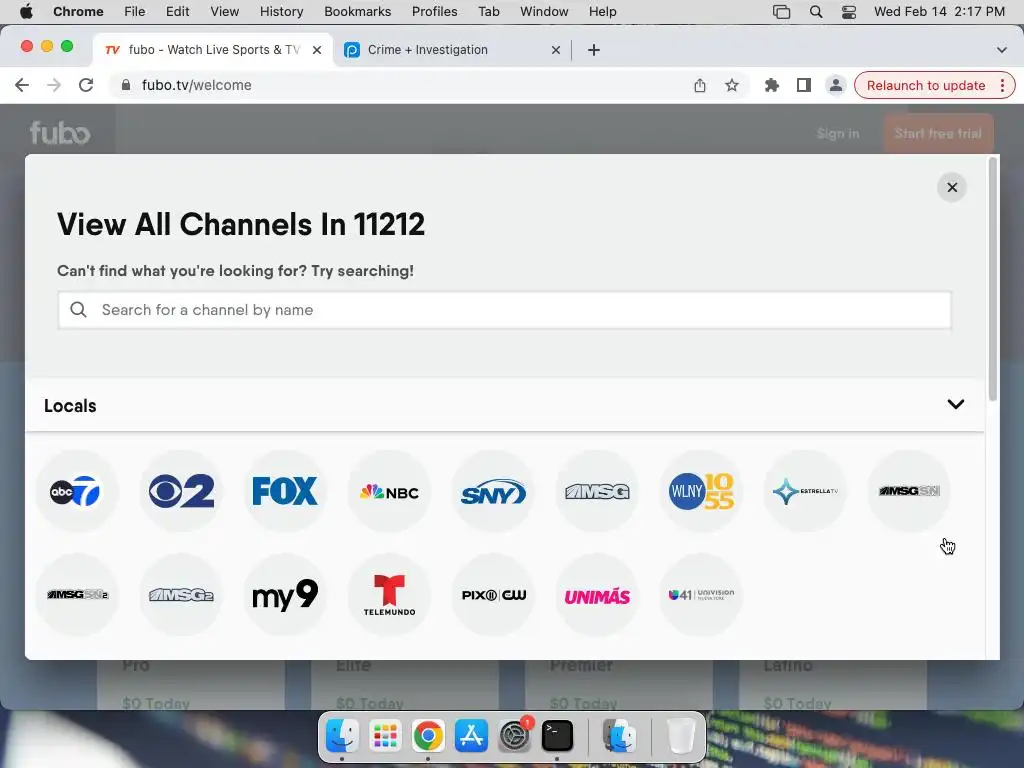Image resolution: width=1024 pixels, height=768 pixels.
Task: Click the MSG channel logo in first row
Action: 597,491
